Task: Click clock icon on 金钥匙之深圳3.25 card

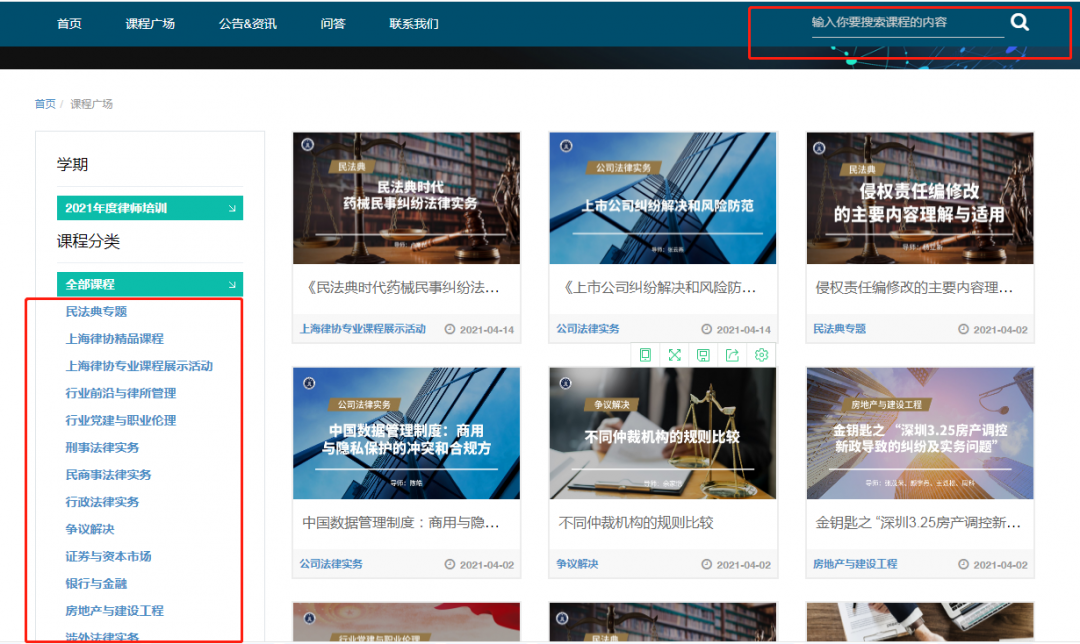Action: coord(964,564)
